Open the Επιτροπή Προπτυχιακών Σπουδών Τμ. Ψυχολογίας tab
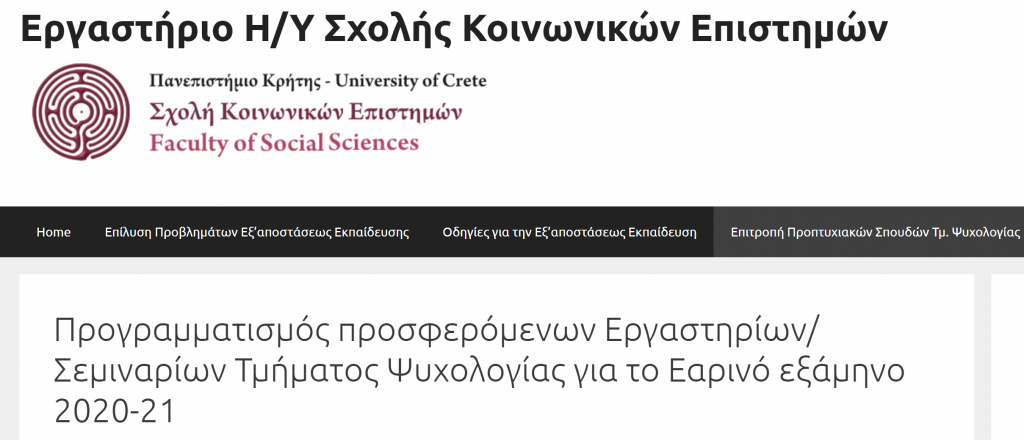Image resolution: width=1024 pixels, height=440 pixels. [x=869, y=232]
